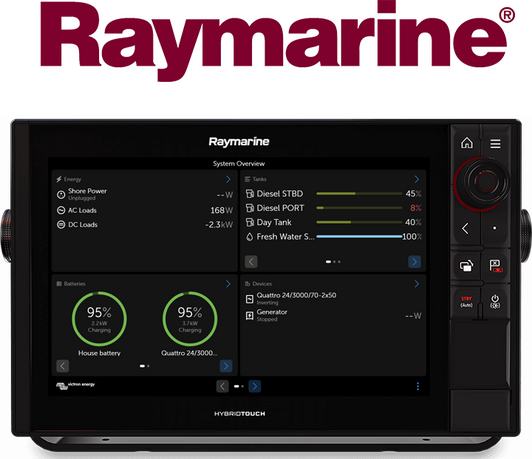Open the Menu hardware button
Image resolution: width=532 pixels, height=459 pixels.
495,144
